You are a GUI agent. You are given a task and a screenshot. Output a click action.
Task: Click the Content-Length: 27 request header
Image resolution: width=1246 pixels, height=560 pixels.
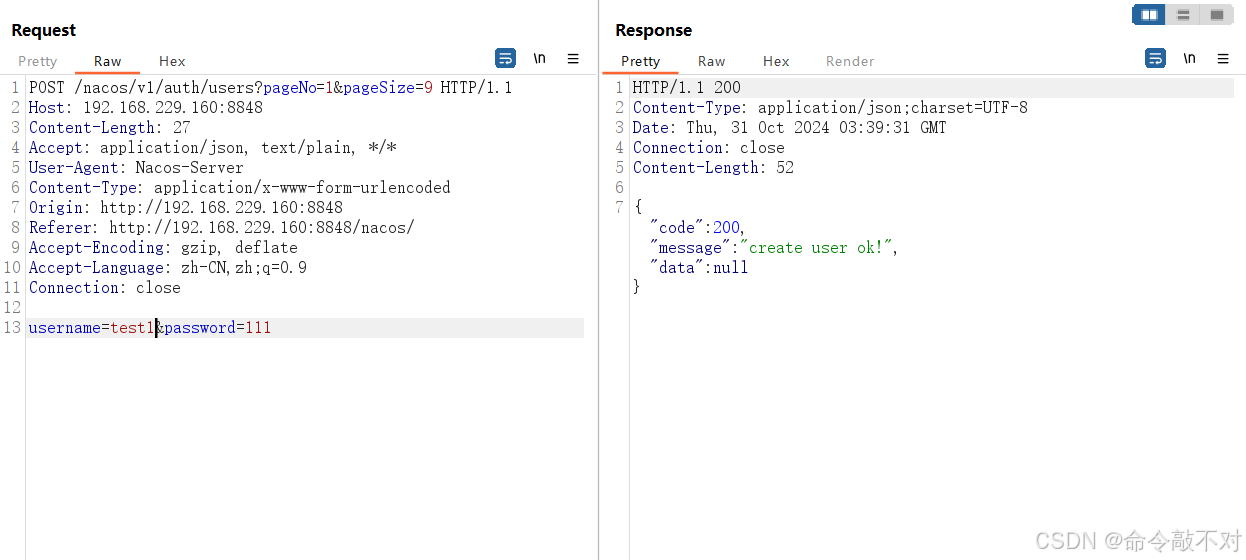pyautogui.click(x=109, y=128)
